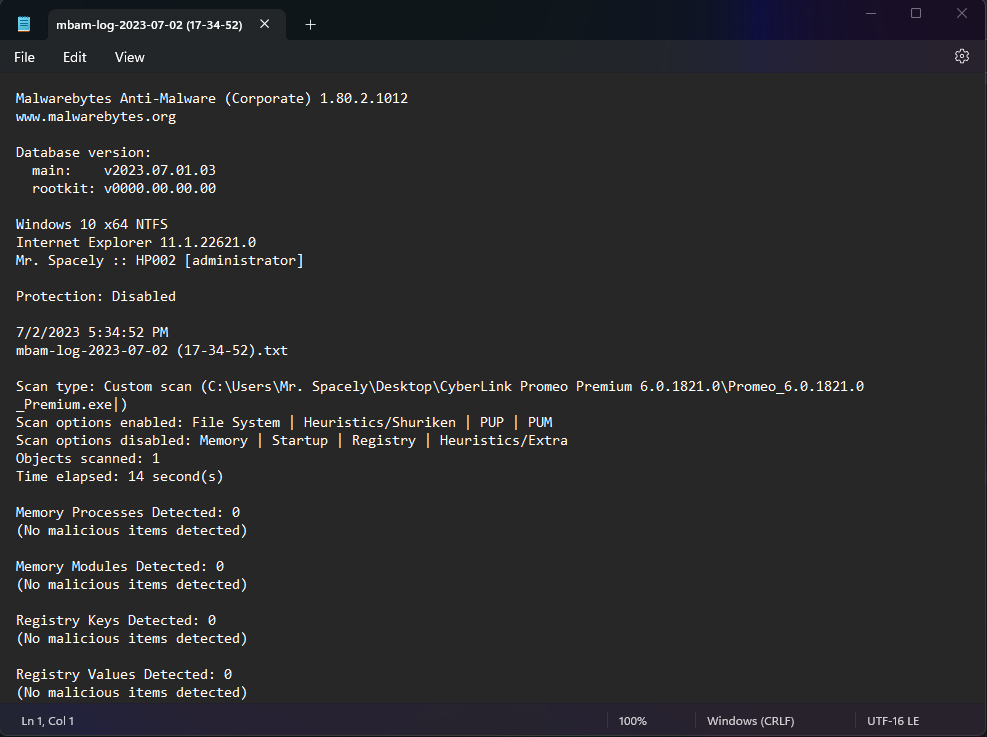Click the '7/2/2023 5:34:52 PM' timestamp line
The height and width of the screenshot is (737, 987).
[92, 332]
